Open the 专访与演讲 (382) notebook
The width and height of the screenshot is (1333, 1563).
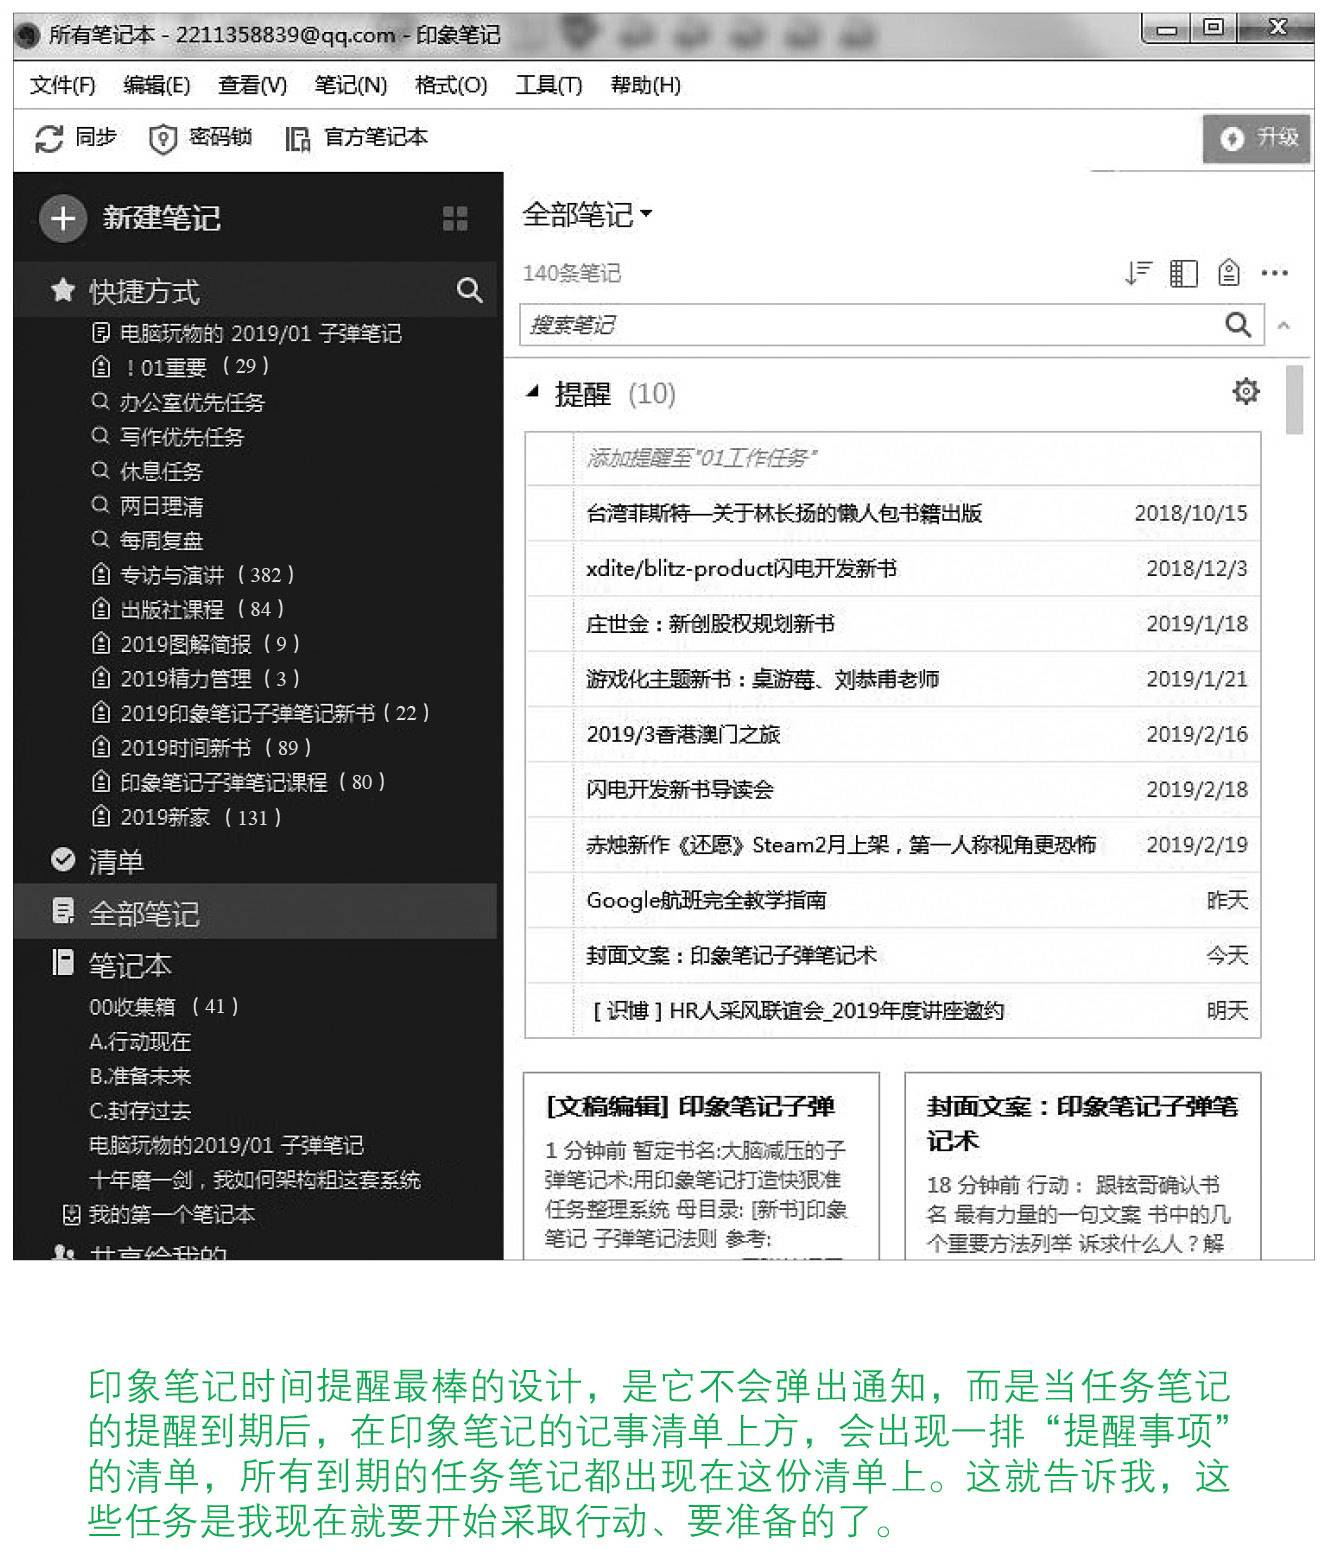point(207,575)
